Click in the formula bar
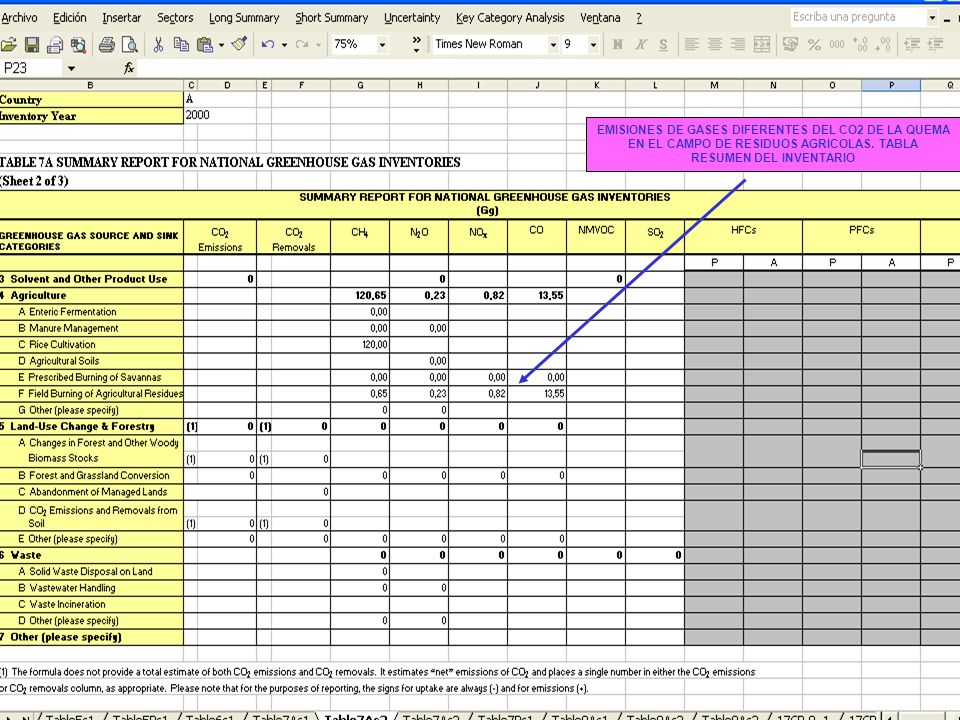Image resolution: width=960 pixels, height=720 pixels. 548,69
